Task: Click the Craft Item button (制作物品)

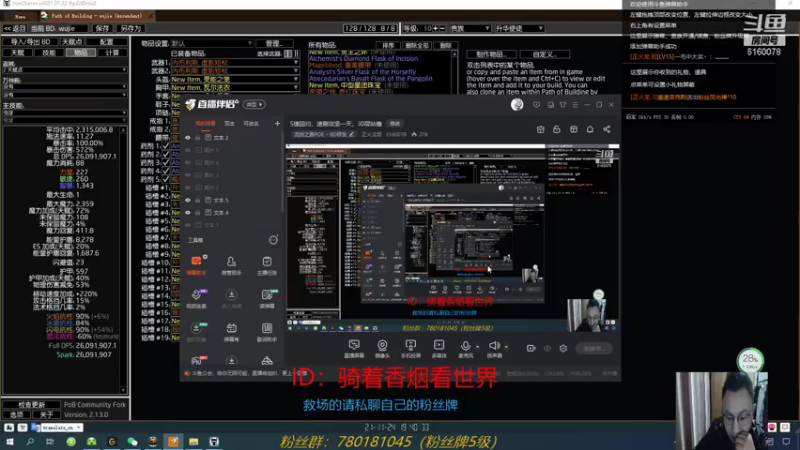Action: [491, 54]
